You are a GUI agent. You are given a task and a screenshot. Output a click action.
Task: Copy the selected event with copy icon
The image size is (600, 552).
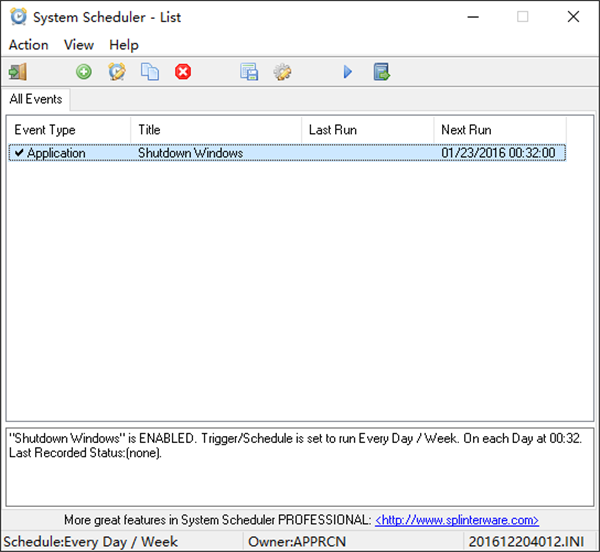(150, 72)
